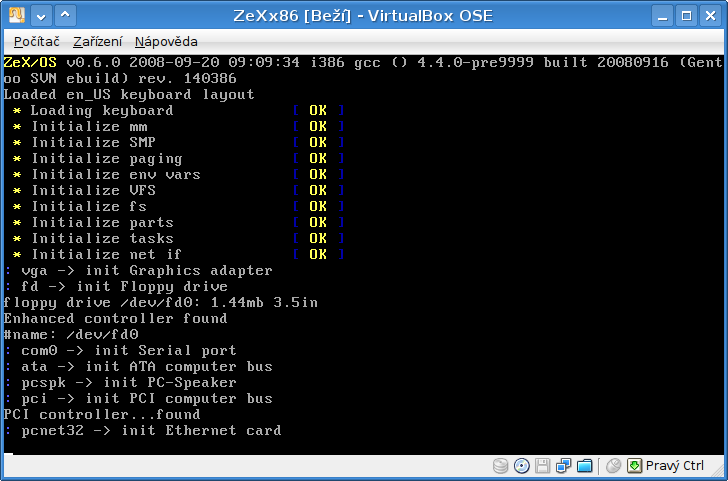Click the floppy disk status icon
The width and height of the screenshot is (728, 481).
543,466
